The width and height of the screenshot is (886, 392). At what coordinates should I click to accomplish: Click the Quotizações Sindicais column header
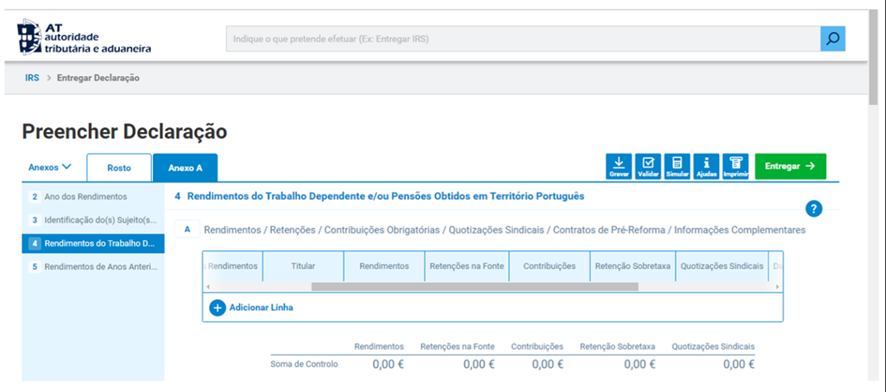[722, 266]
